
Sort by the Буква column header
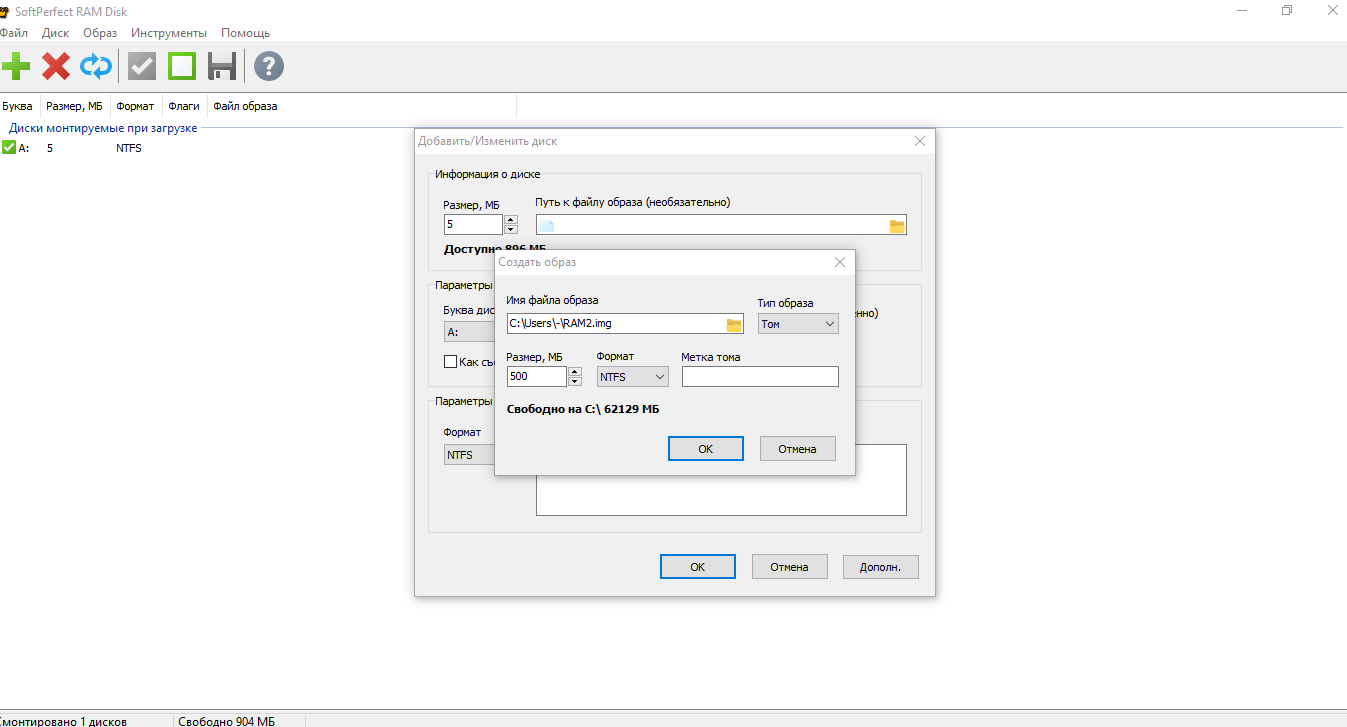coord(17,106)
